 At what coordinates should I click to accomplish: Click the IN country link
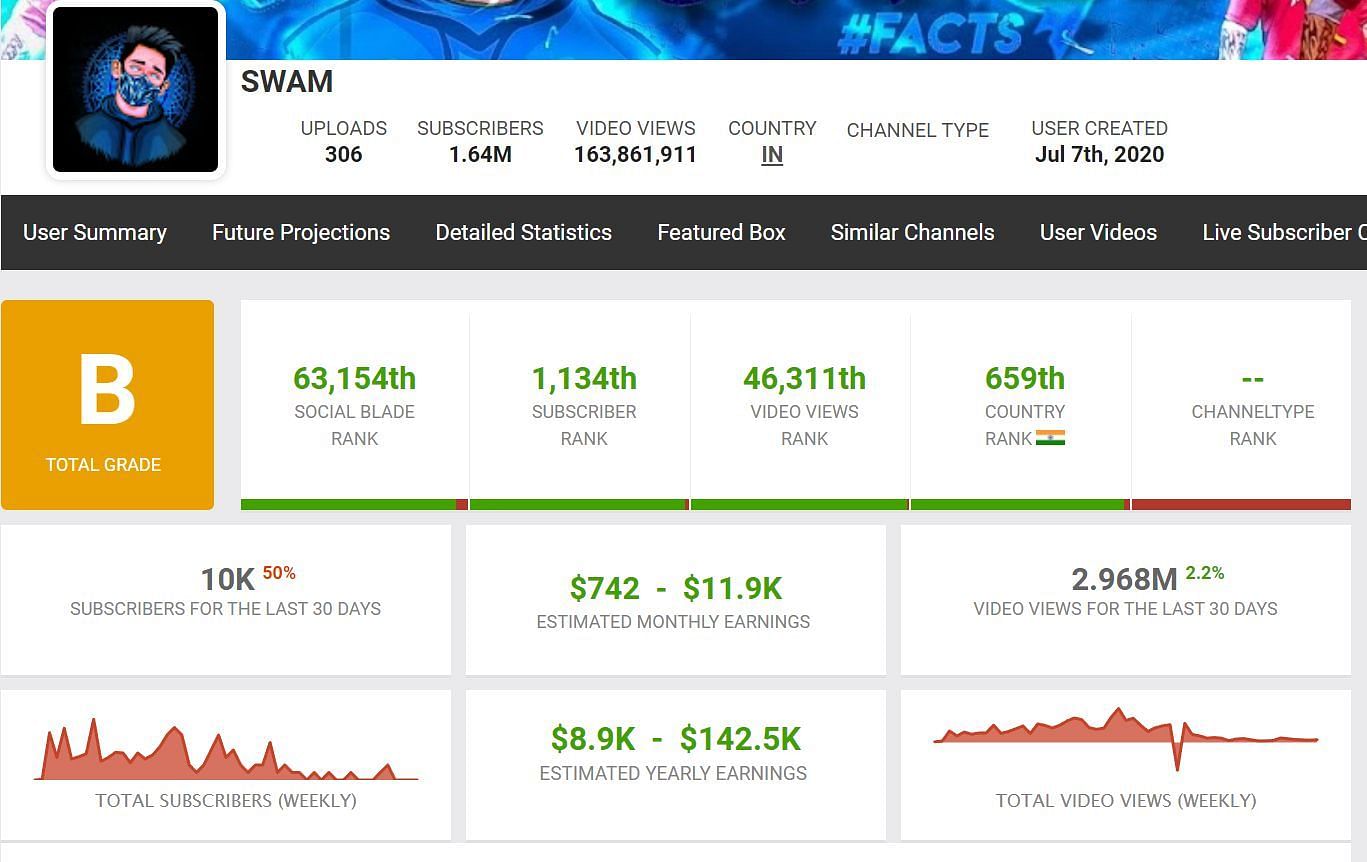[772, 155]
